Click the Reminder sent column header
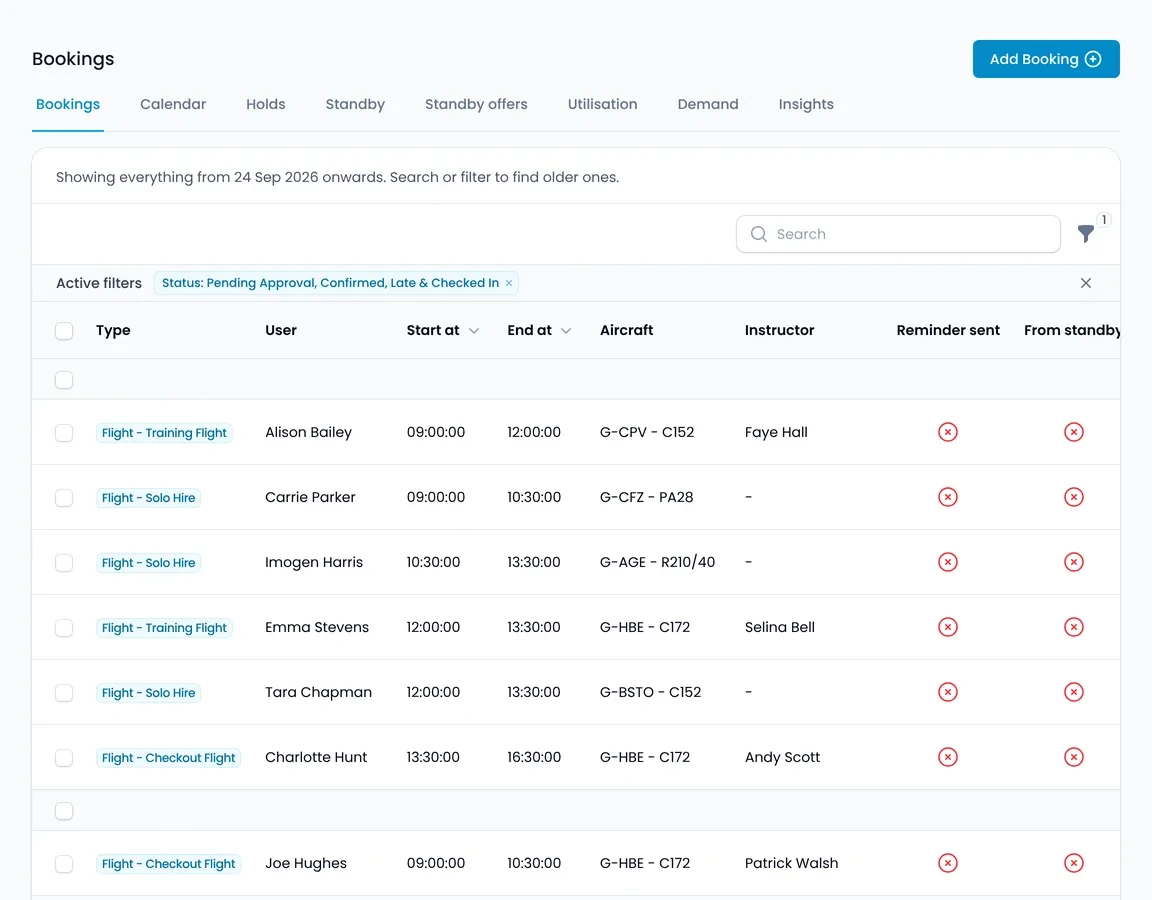 [948, 331]
